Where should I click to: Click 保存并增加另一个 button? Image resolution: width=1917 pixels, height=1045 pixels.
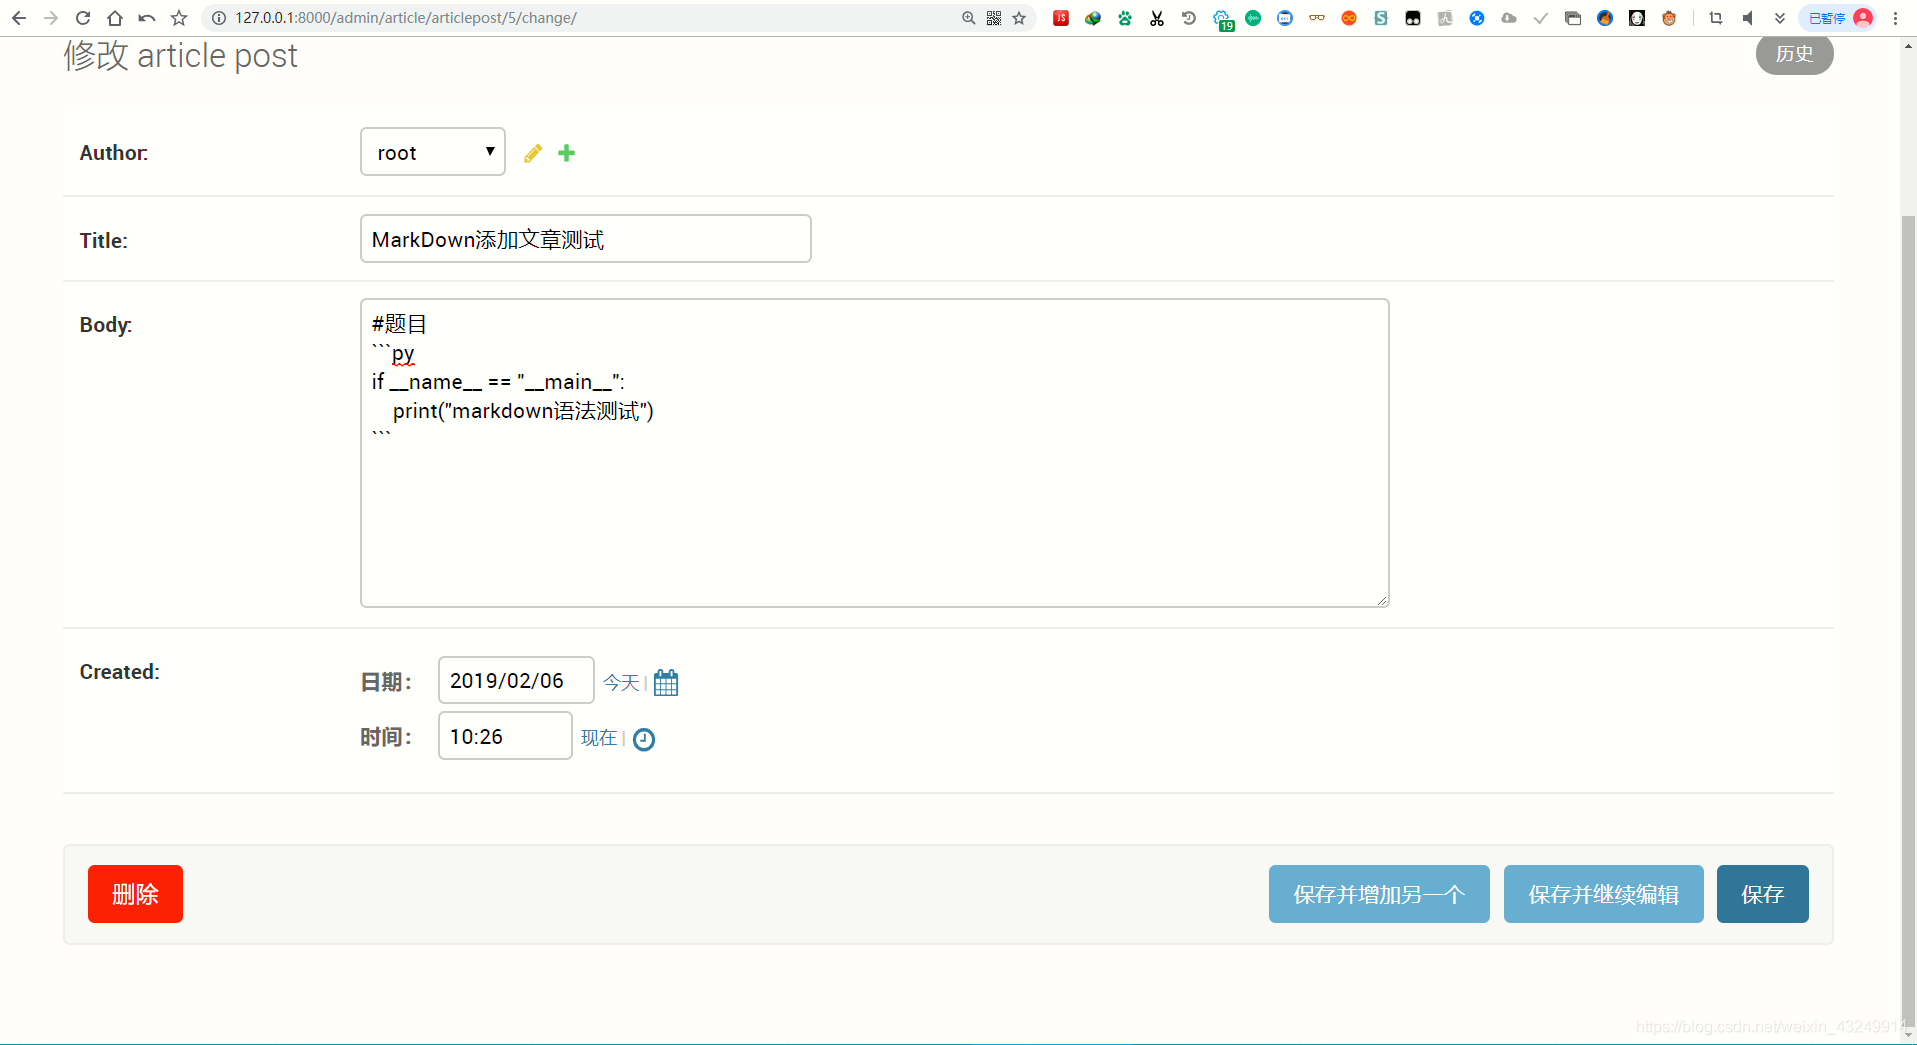1379,894
